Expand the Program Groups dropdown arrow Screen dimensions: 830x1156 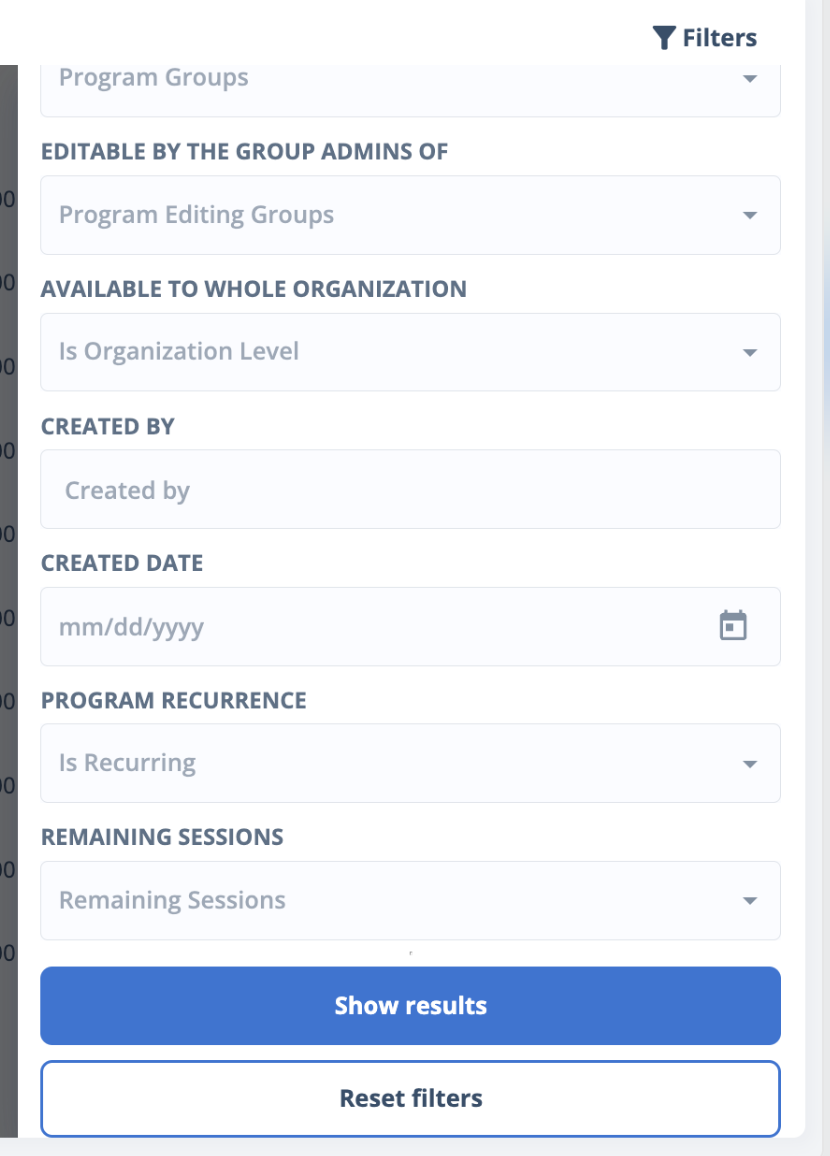click(750, 79)
